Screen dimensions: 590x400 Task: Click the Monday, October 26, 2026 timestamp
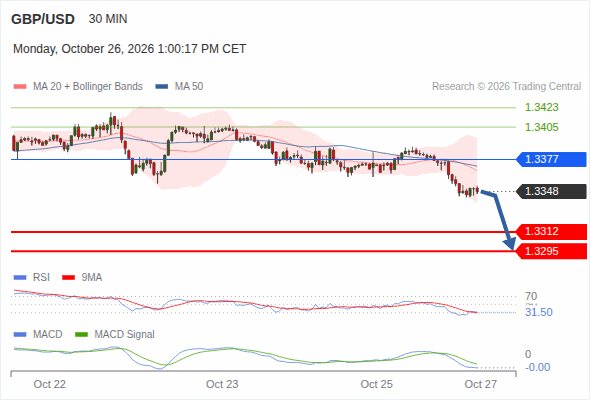pyautogui.click(x=129, y=49)
